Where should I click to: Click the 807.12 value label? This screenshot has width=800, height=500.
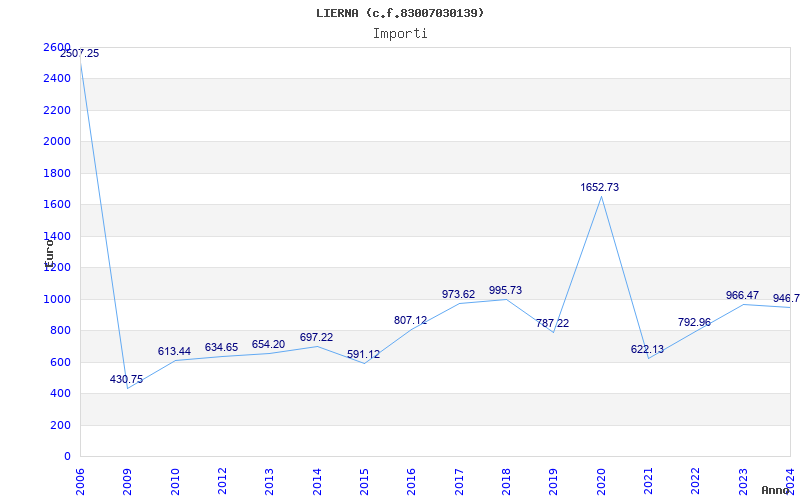click(411, 320)
